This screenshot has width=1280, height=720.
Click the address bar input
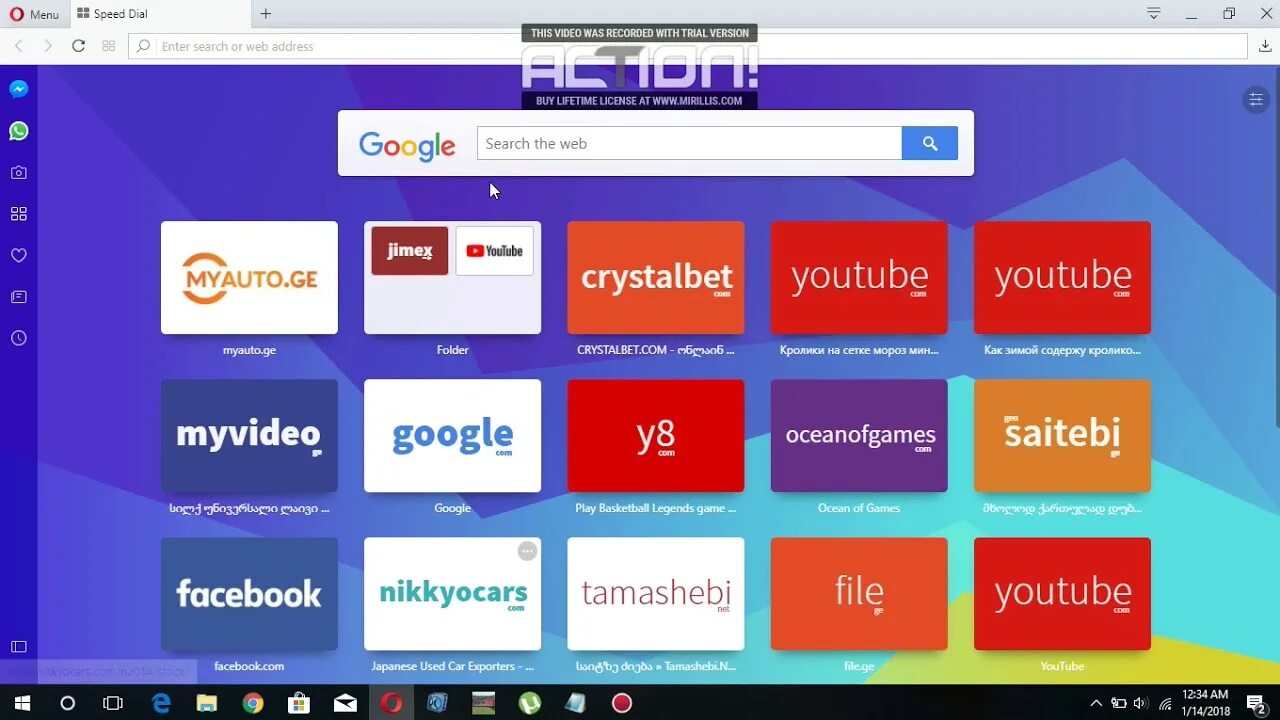pyautogui.click(x=688, y=46)
